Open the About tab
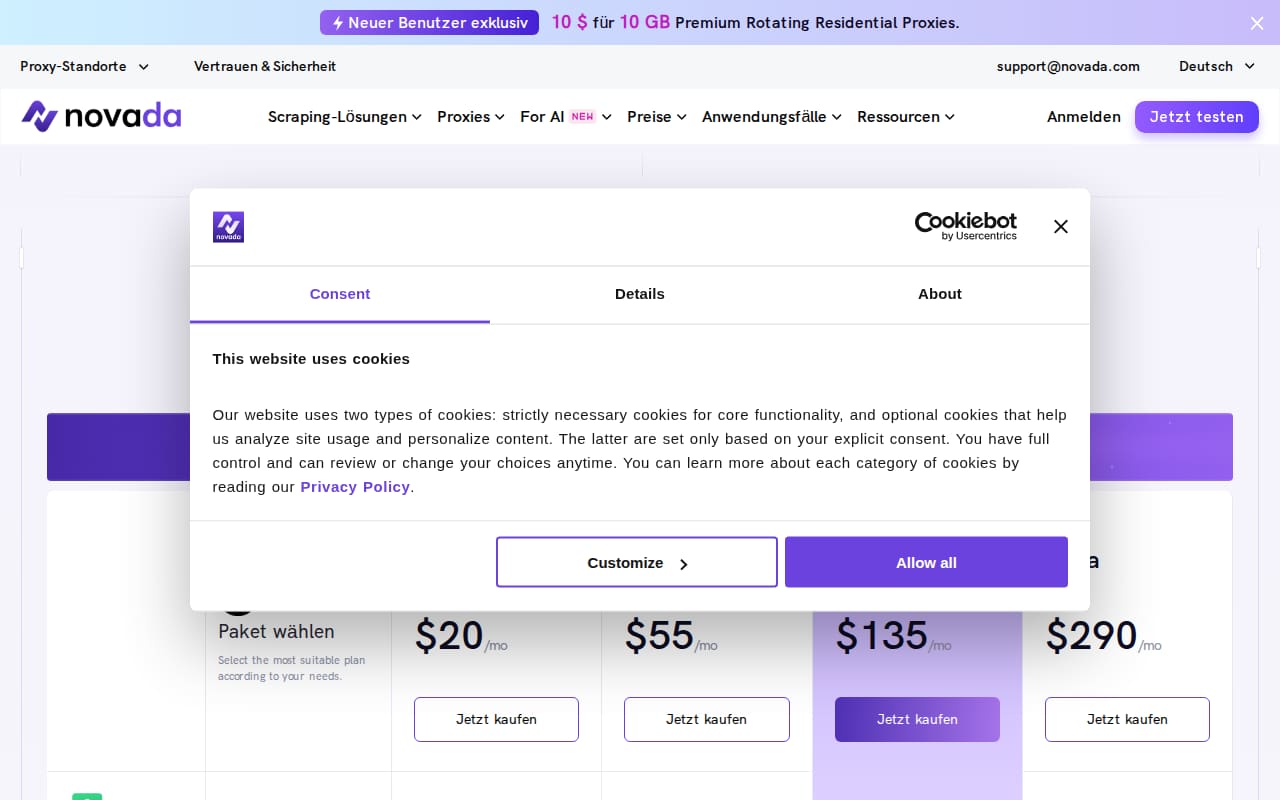This screenshot has height=800, width=1280. (940, 294)
